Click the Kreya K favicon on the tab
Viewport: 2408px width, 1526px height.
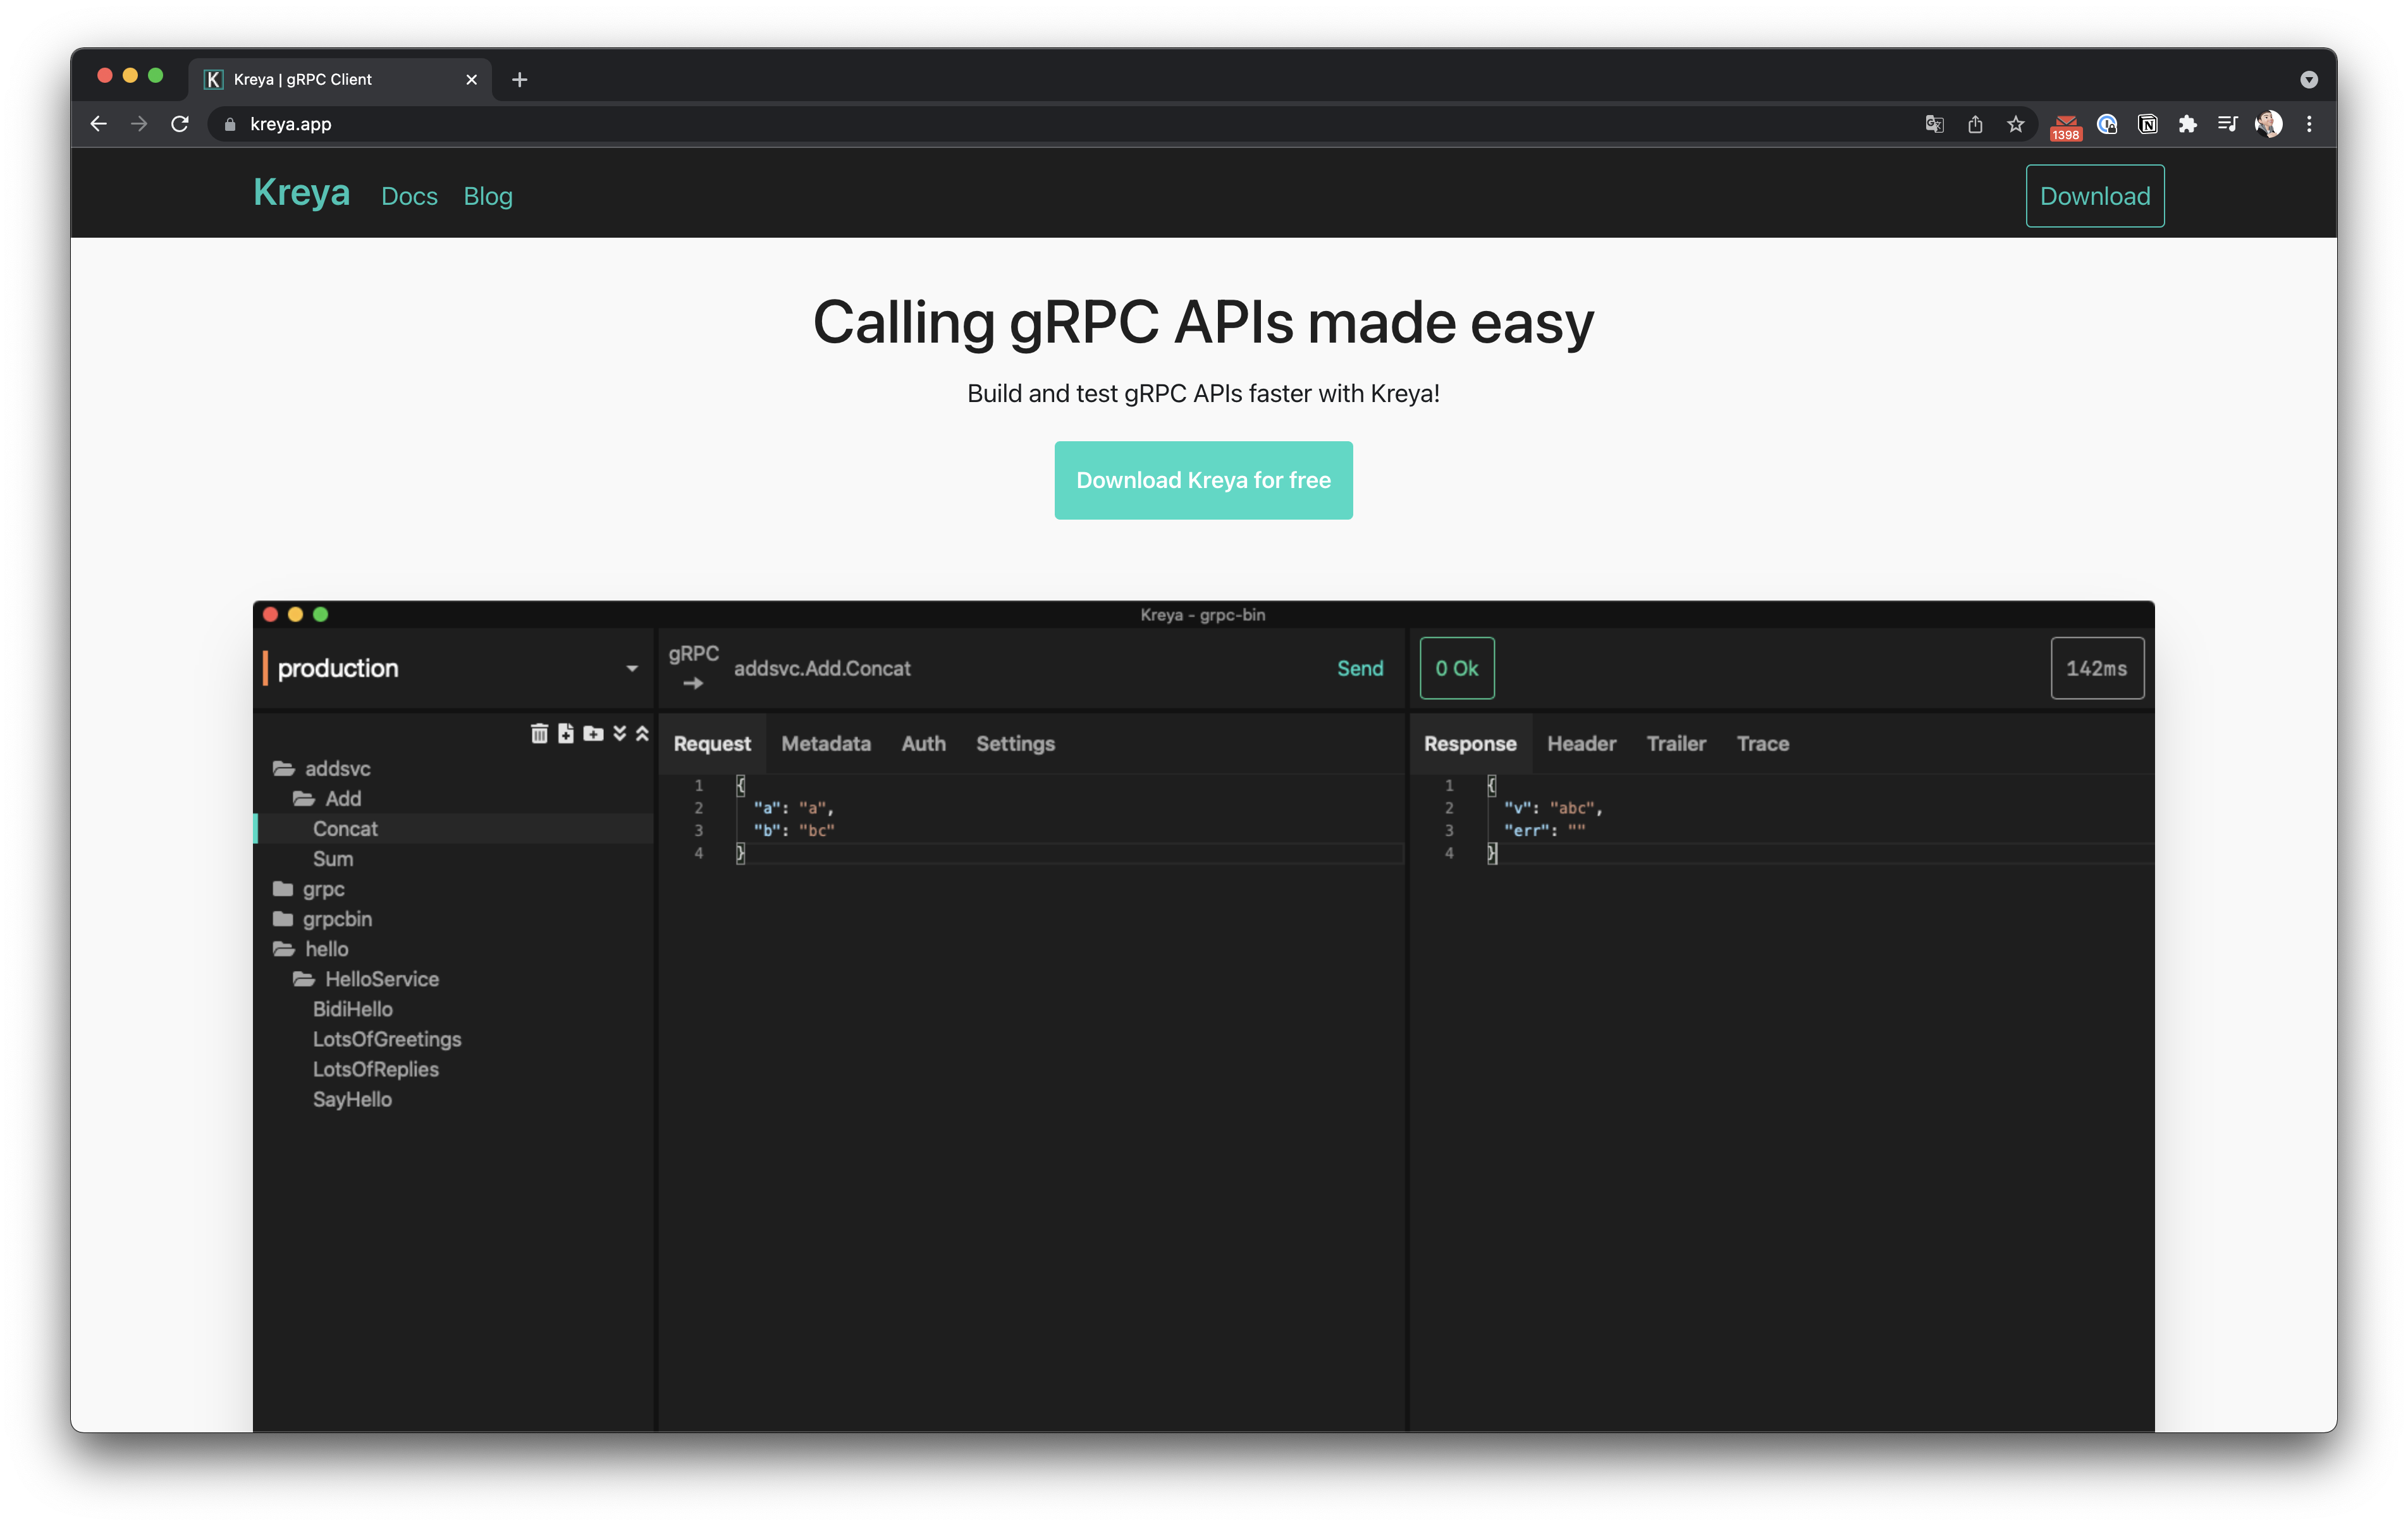[x=213, y=79]
